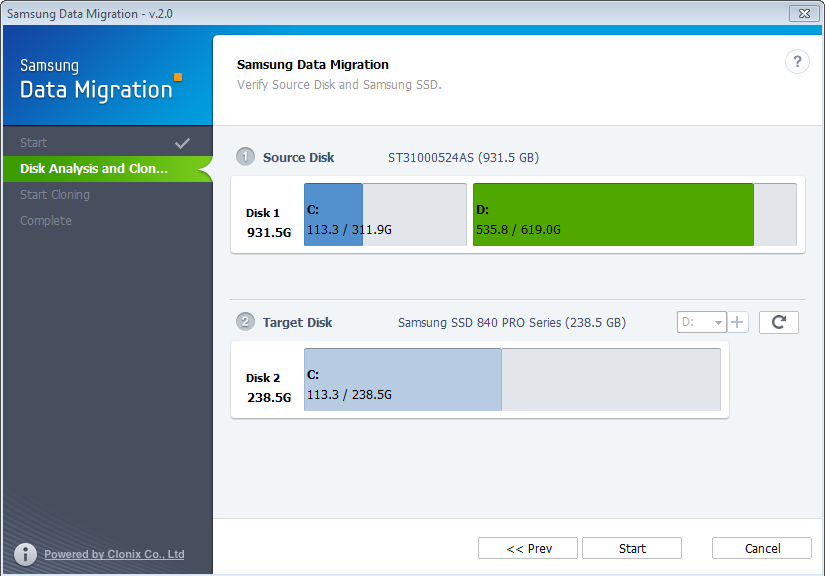Open Powered by Clonix Co., Ltd link
The height and width of the screenshot is (576, 825).
114,554
